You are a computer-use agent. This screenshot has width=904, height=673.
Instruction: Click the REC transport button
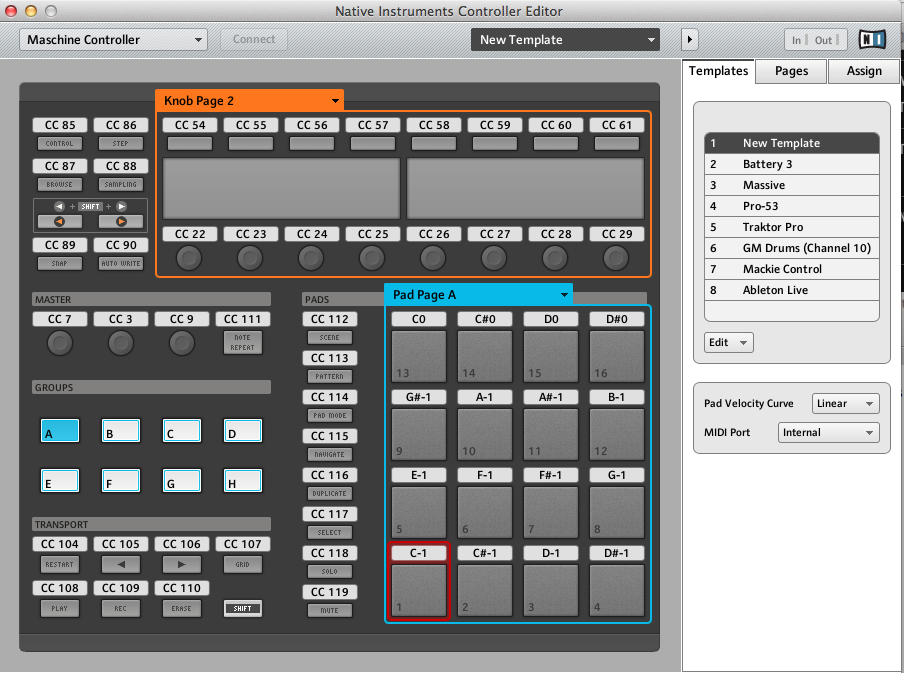120,608
